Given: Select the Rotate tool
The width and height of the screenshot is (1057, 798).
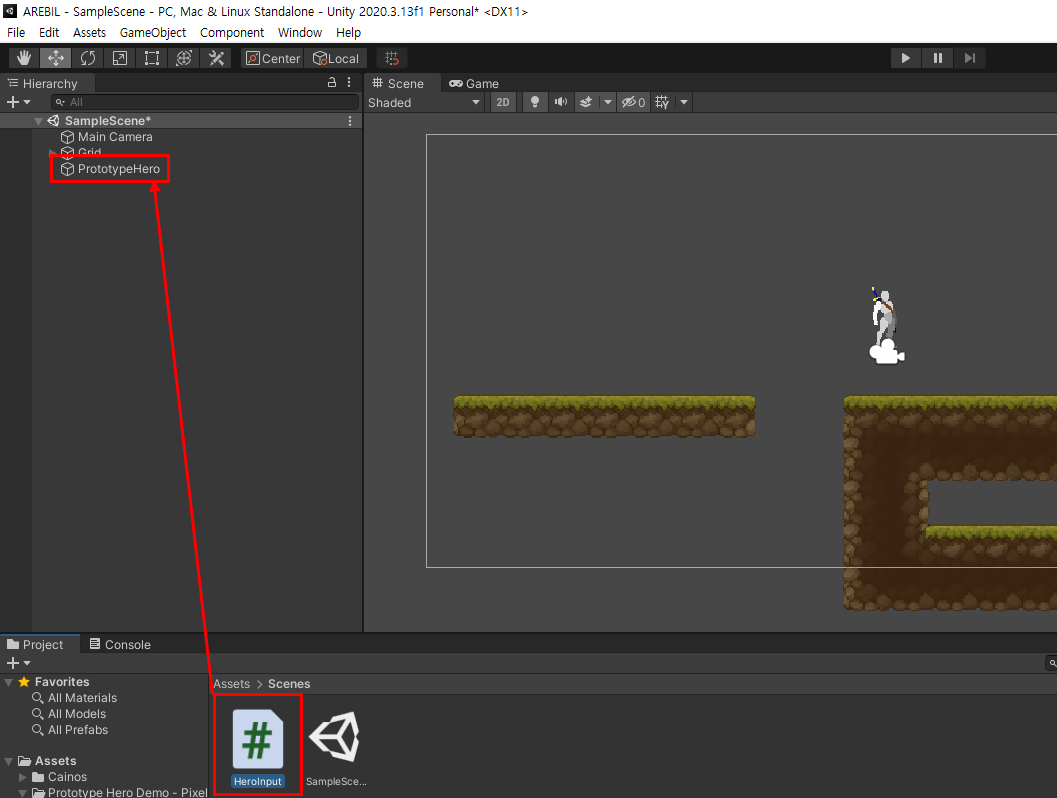Looking at the screenshot, I should 88,58.
